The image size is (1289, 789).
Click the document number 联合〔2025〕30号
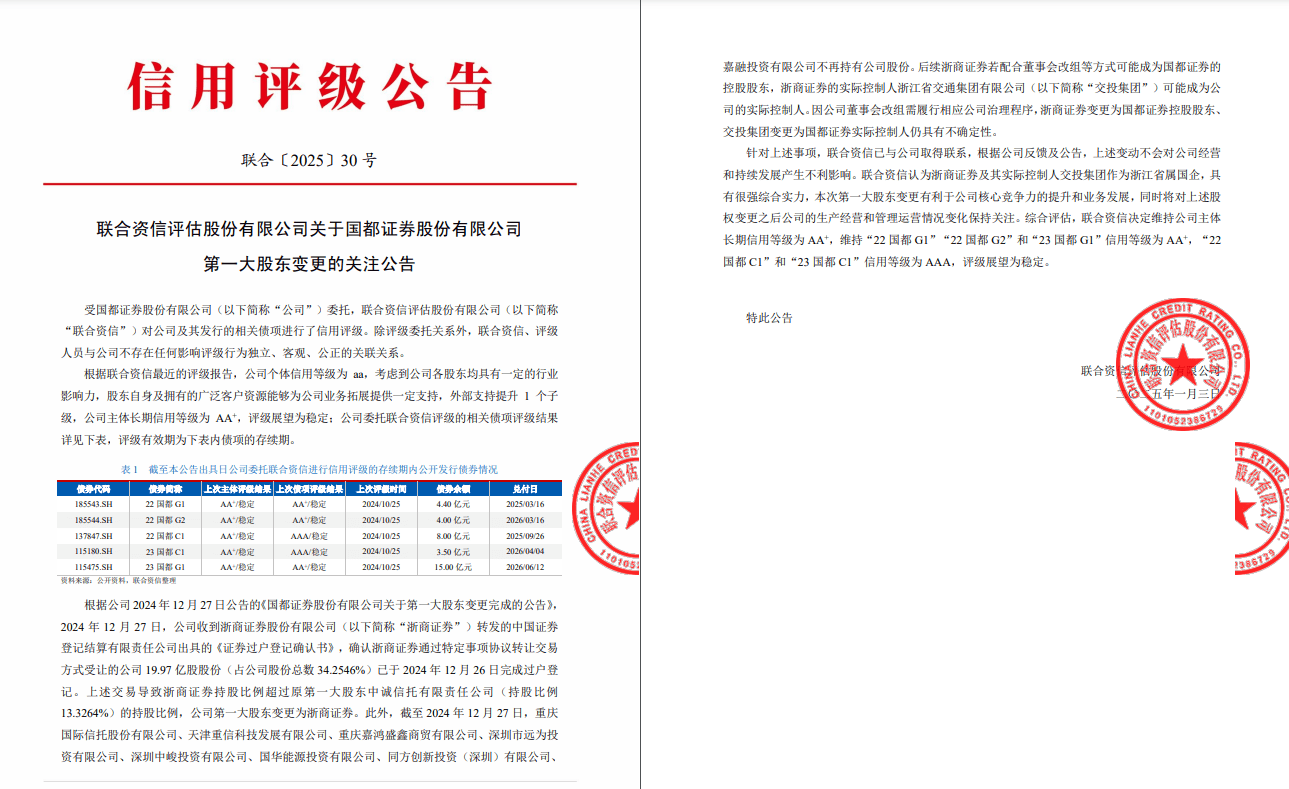pyautogui.click(x=309, y=160)
